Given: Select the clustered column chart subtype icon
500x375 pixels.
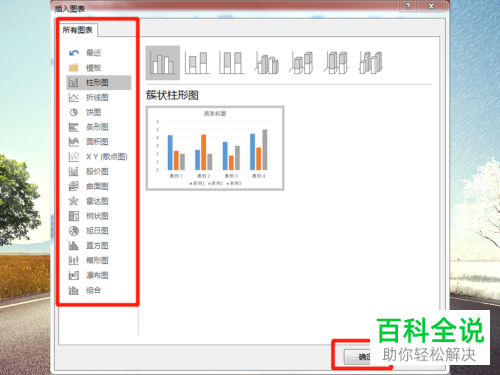Looking at the screenshot, I should [x=163, y=63].
